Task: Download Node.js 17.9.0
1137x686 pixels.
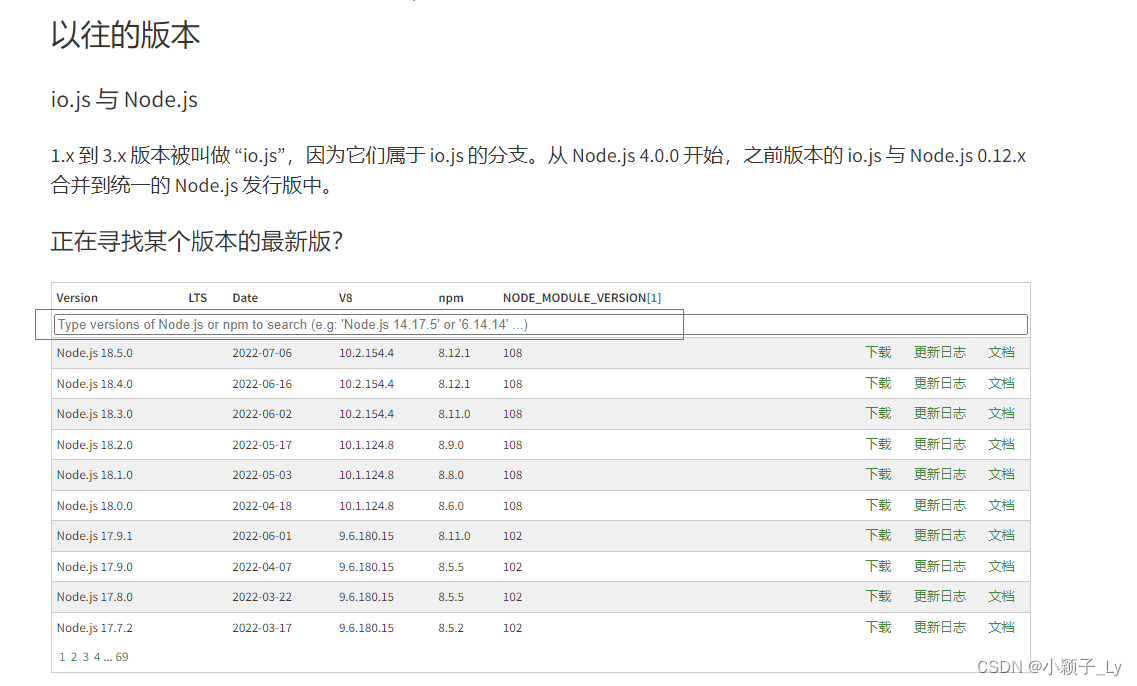Action: tap(878, 566)
